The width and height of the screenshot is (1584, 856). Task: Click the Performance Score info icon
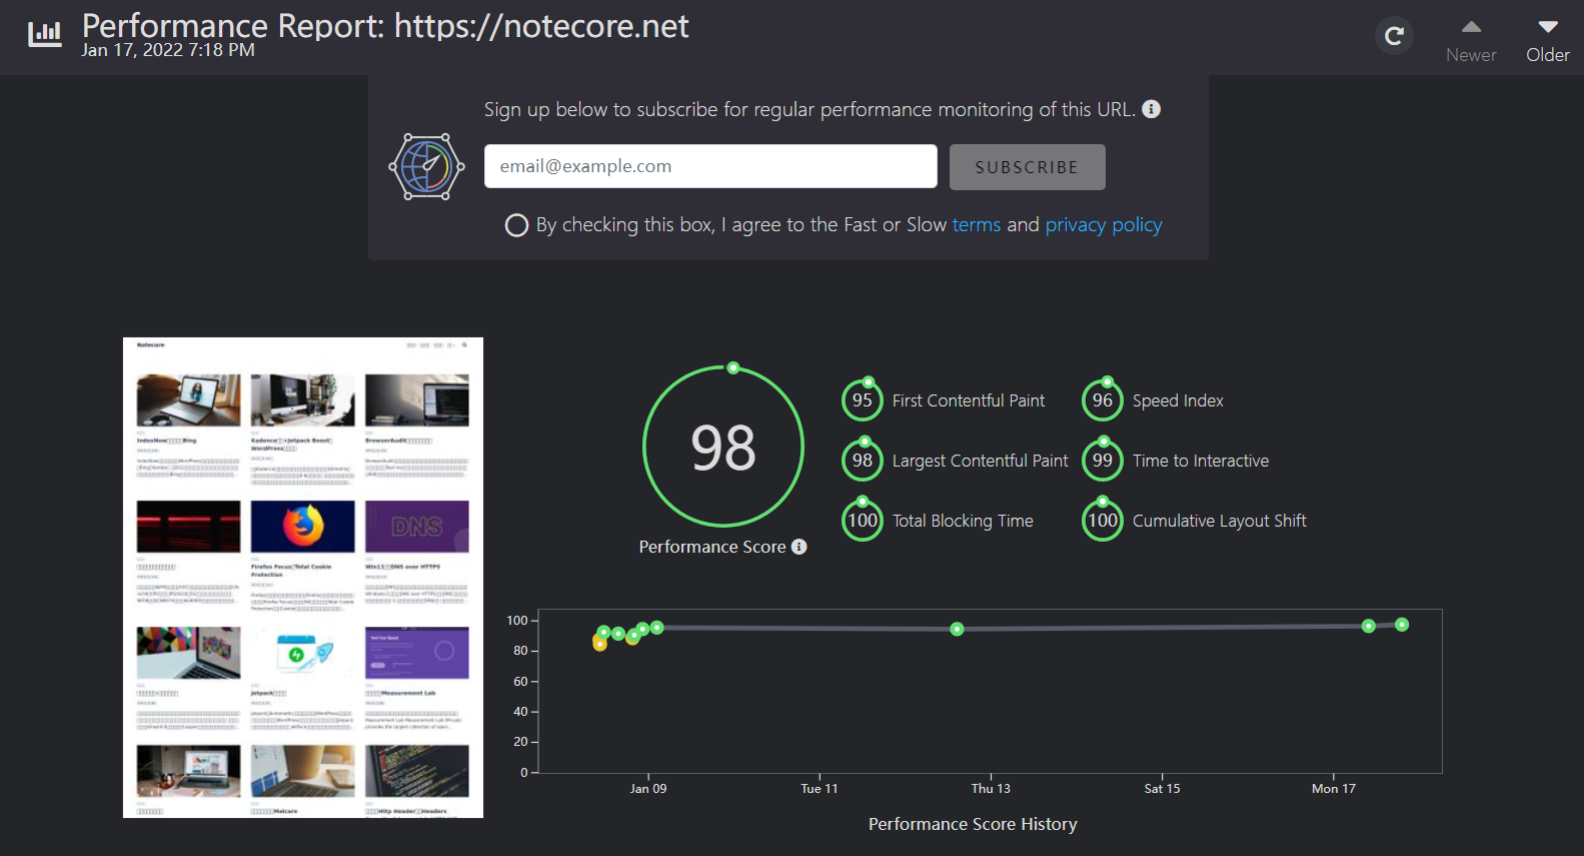[x=799, y=547]
